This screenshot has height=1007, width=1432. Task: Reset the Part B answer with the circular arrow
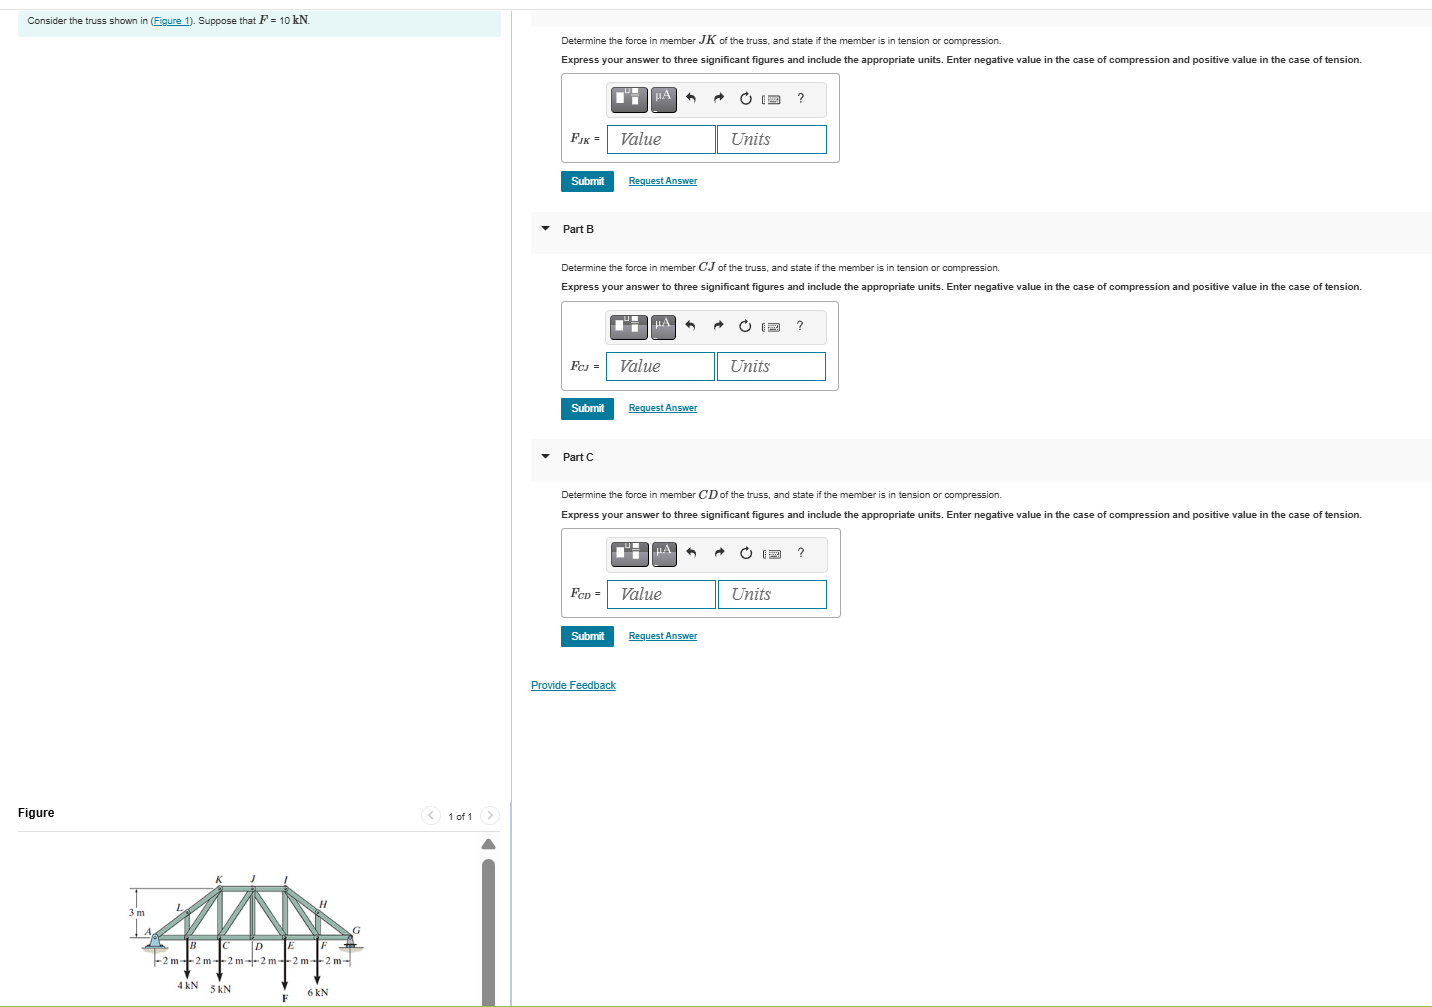tap(745, 326)
